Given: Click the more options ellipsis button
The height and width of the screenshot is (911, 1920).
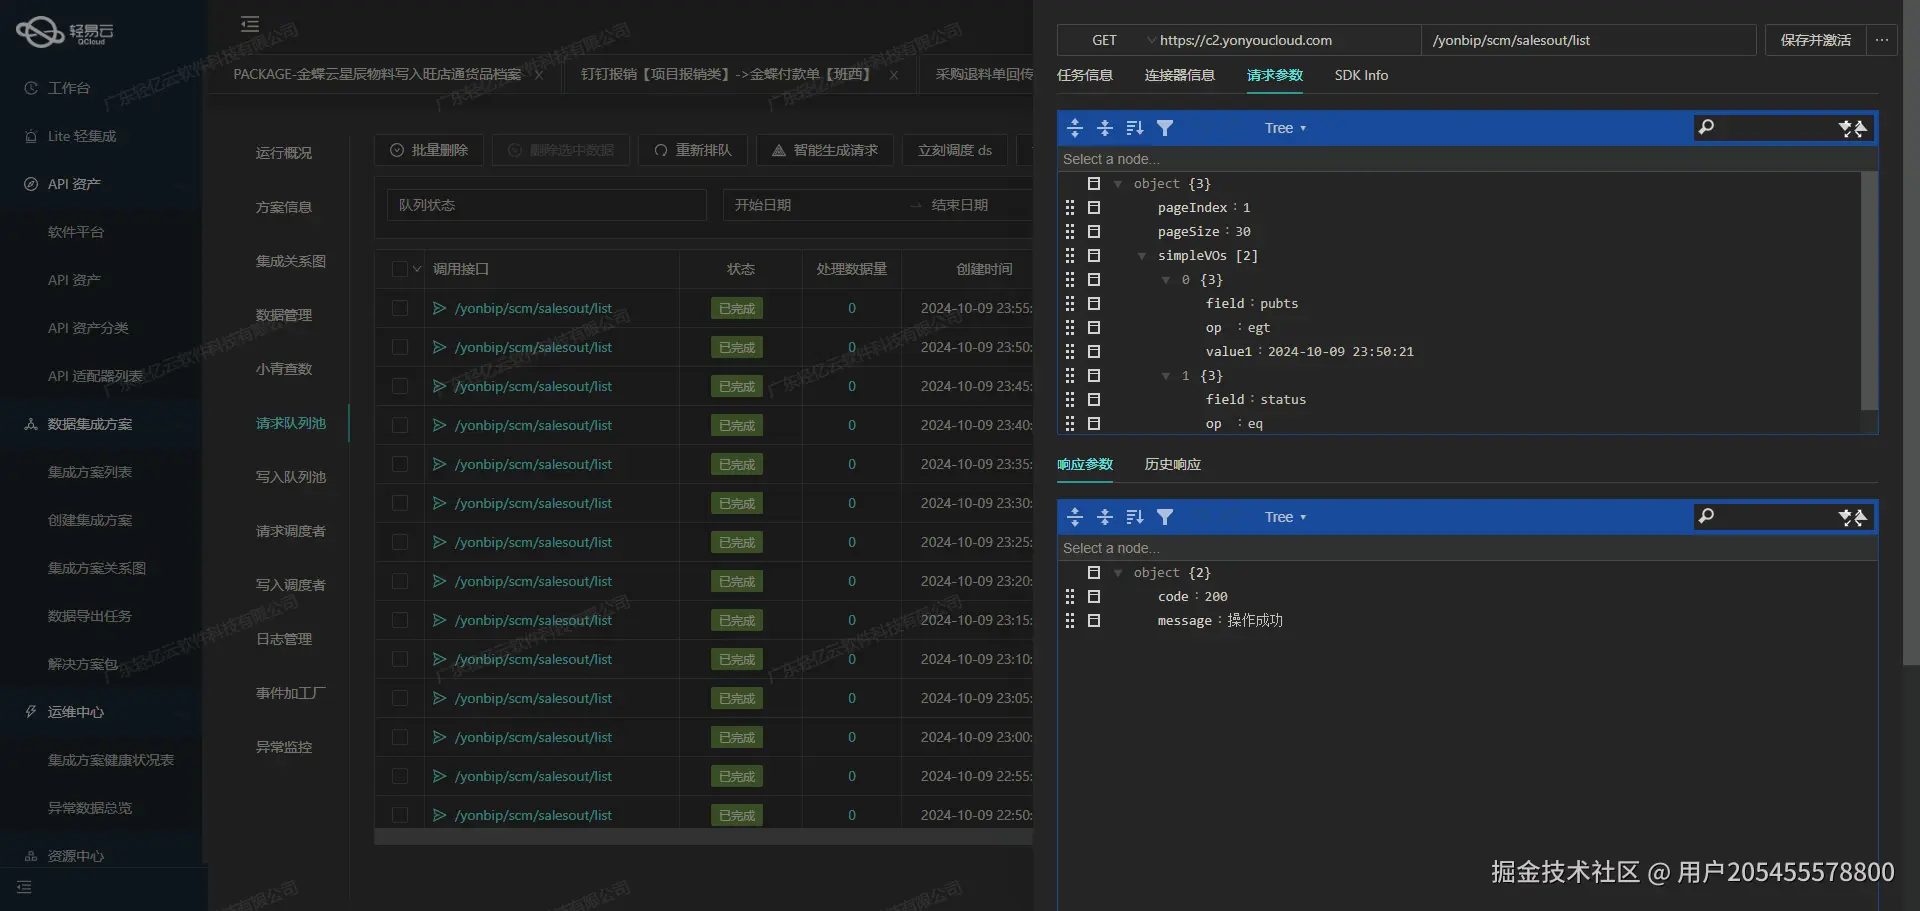Looking at the screenshot, I should (1881, 40).
